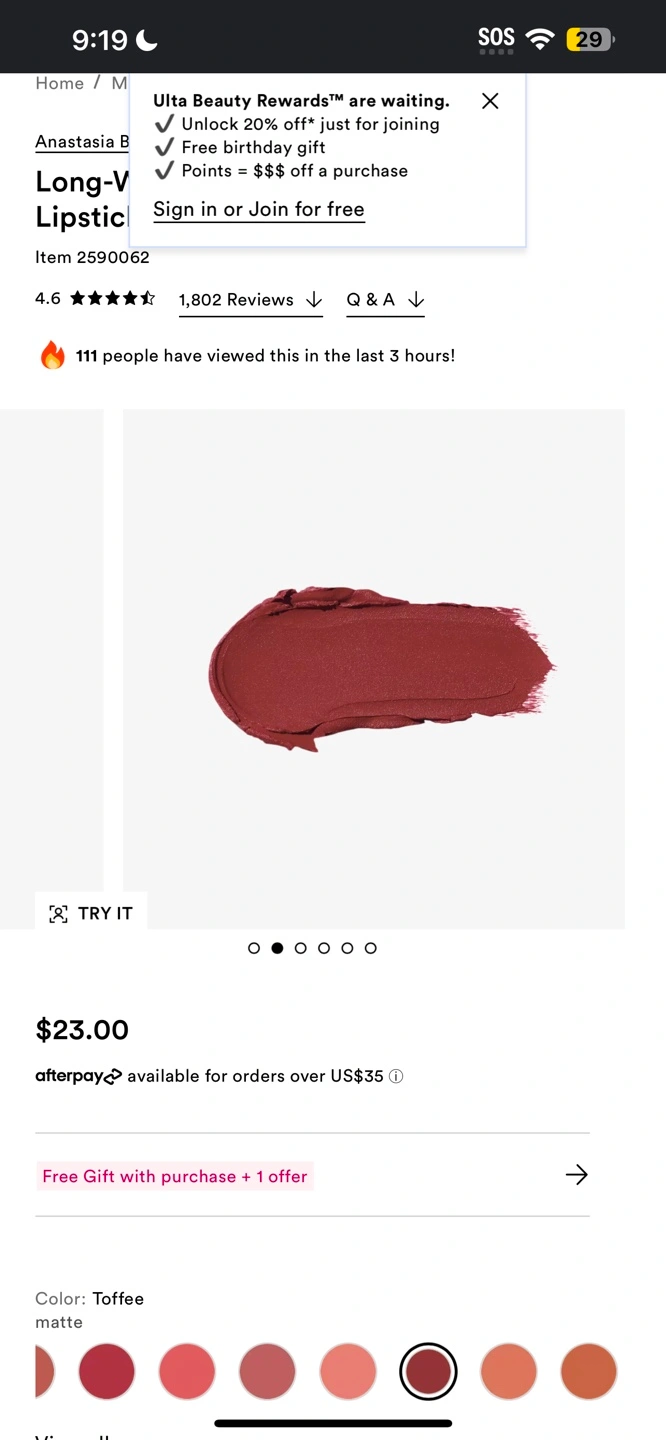Open Anastasia brand link

tap(82, 142)
